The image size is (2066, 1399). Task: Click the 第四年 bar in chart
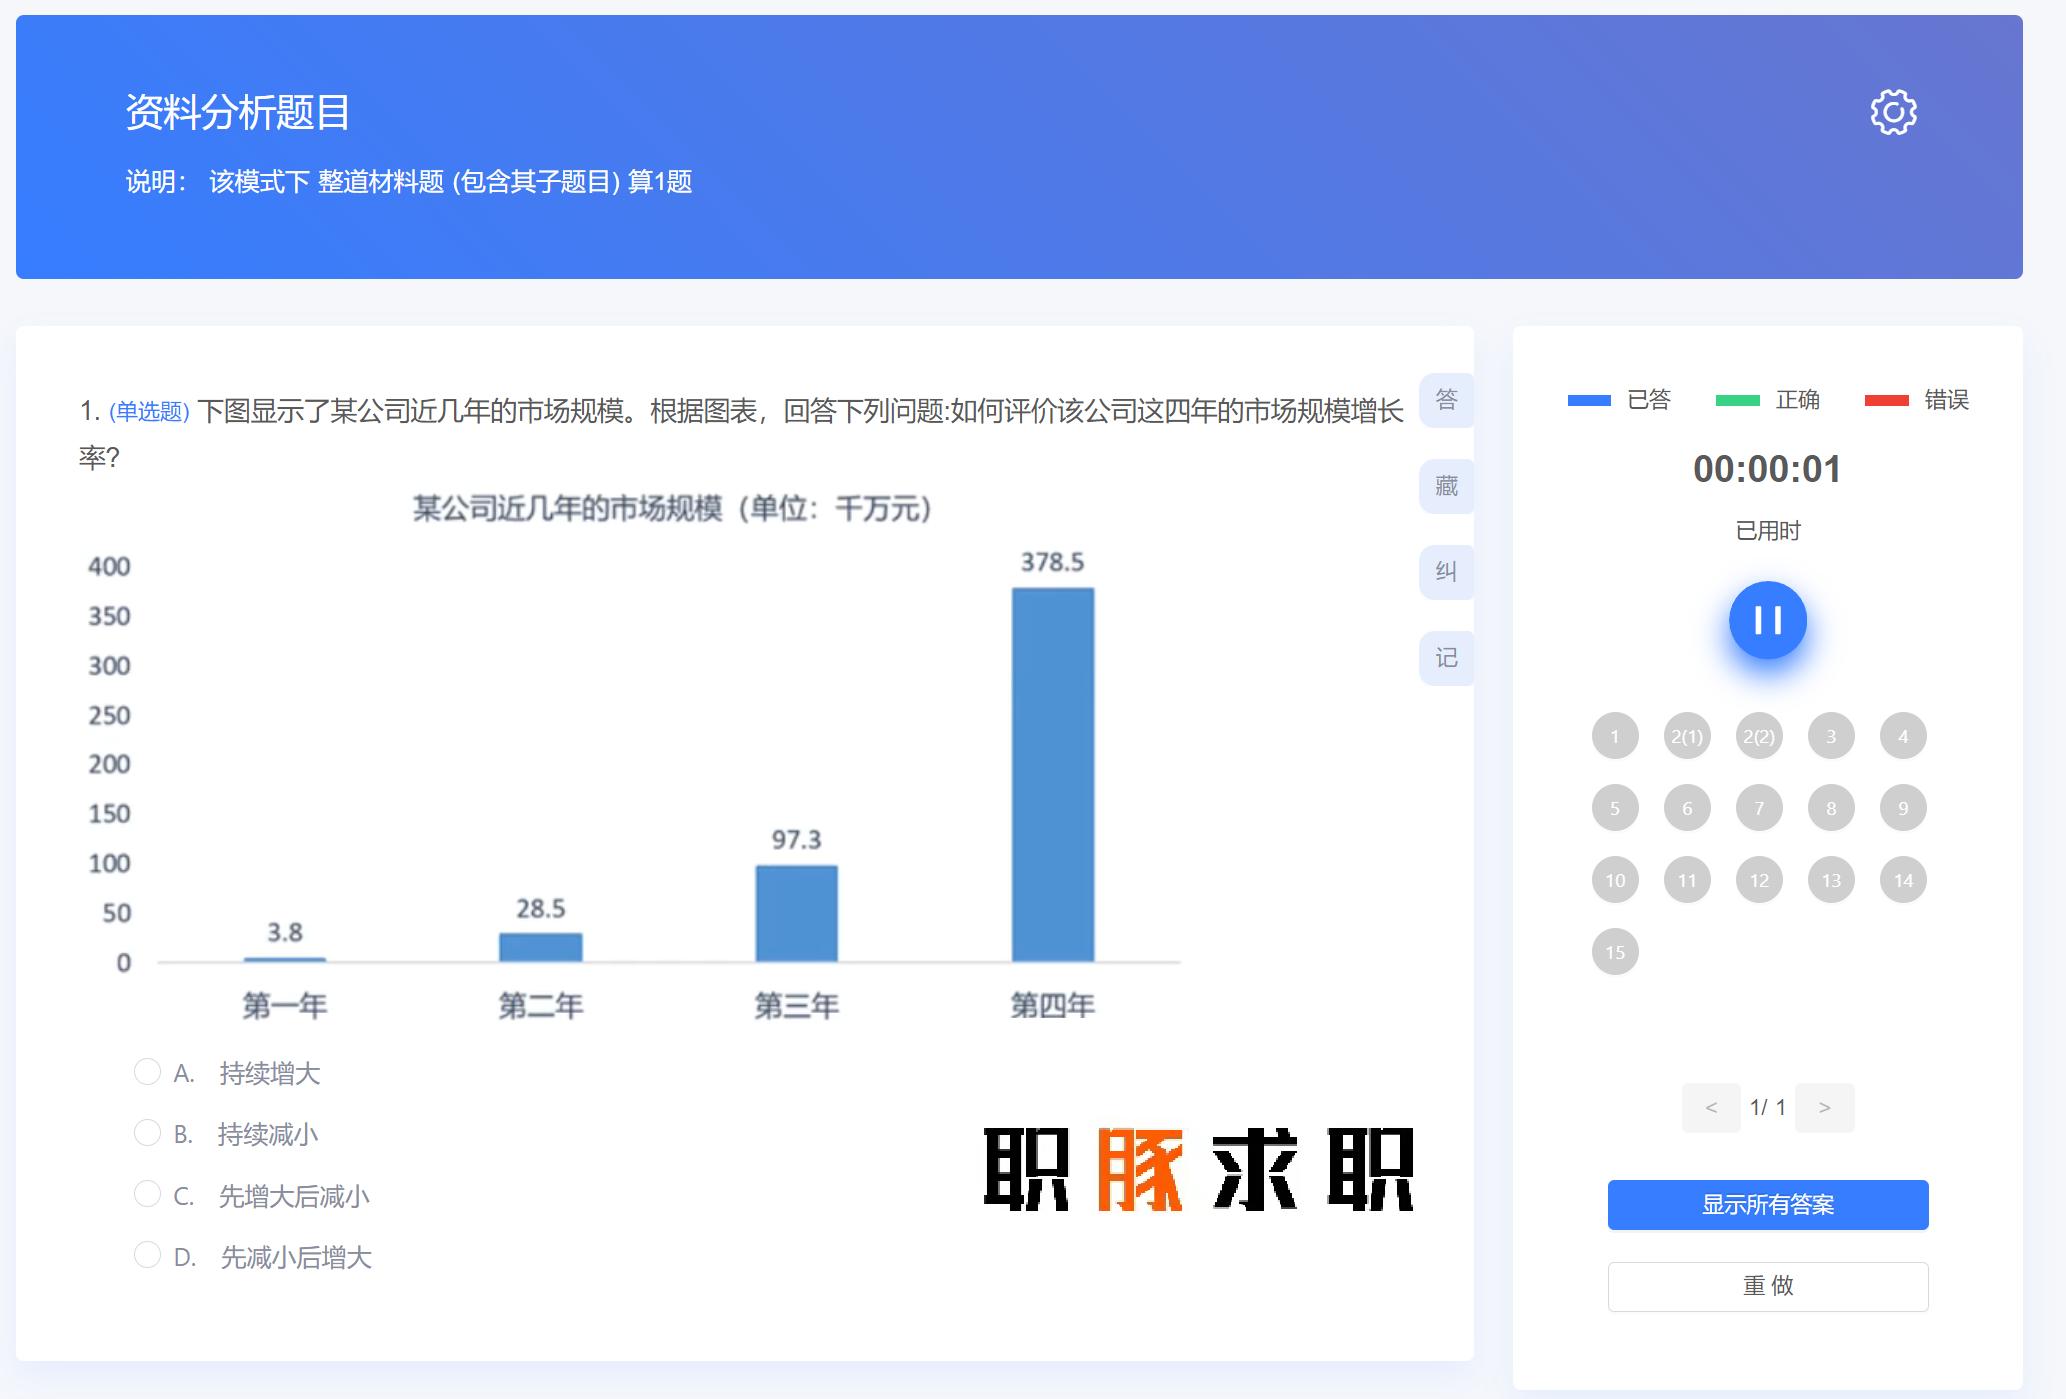[1053, 775]
